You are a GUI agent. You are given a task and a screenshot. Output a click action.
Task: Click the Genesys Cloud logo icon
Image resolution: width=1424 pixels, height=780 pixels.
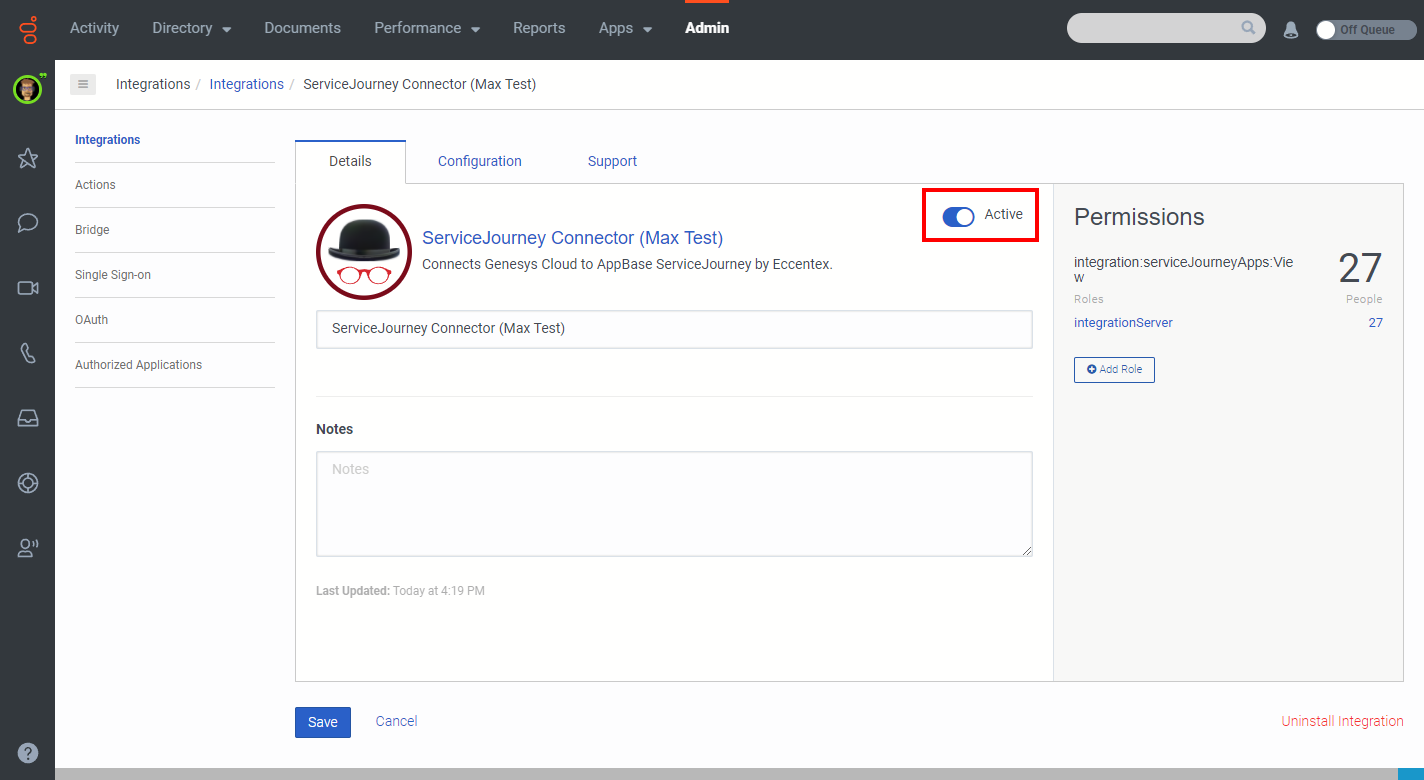click(29, 29)
